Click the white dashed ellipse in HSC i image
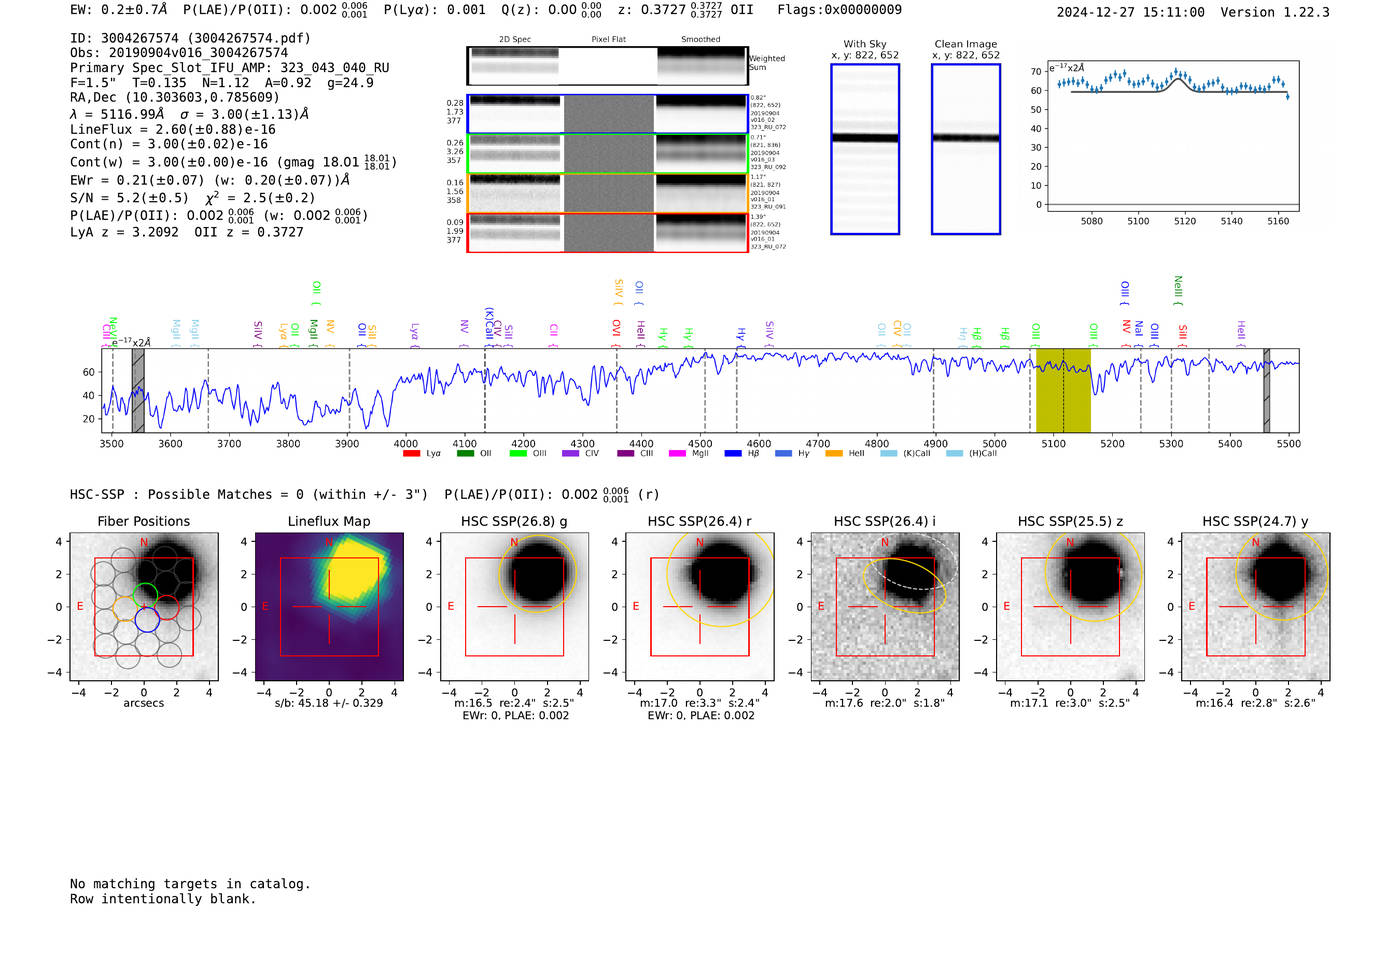 915,562
